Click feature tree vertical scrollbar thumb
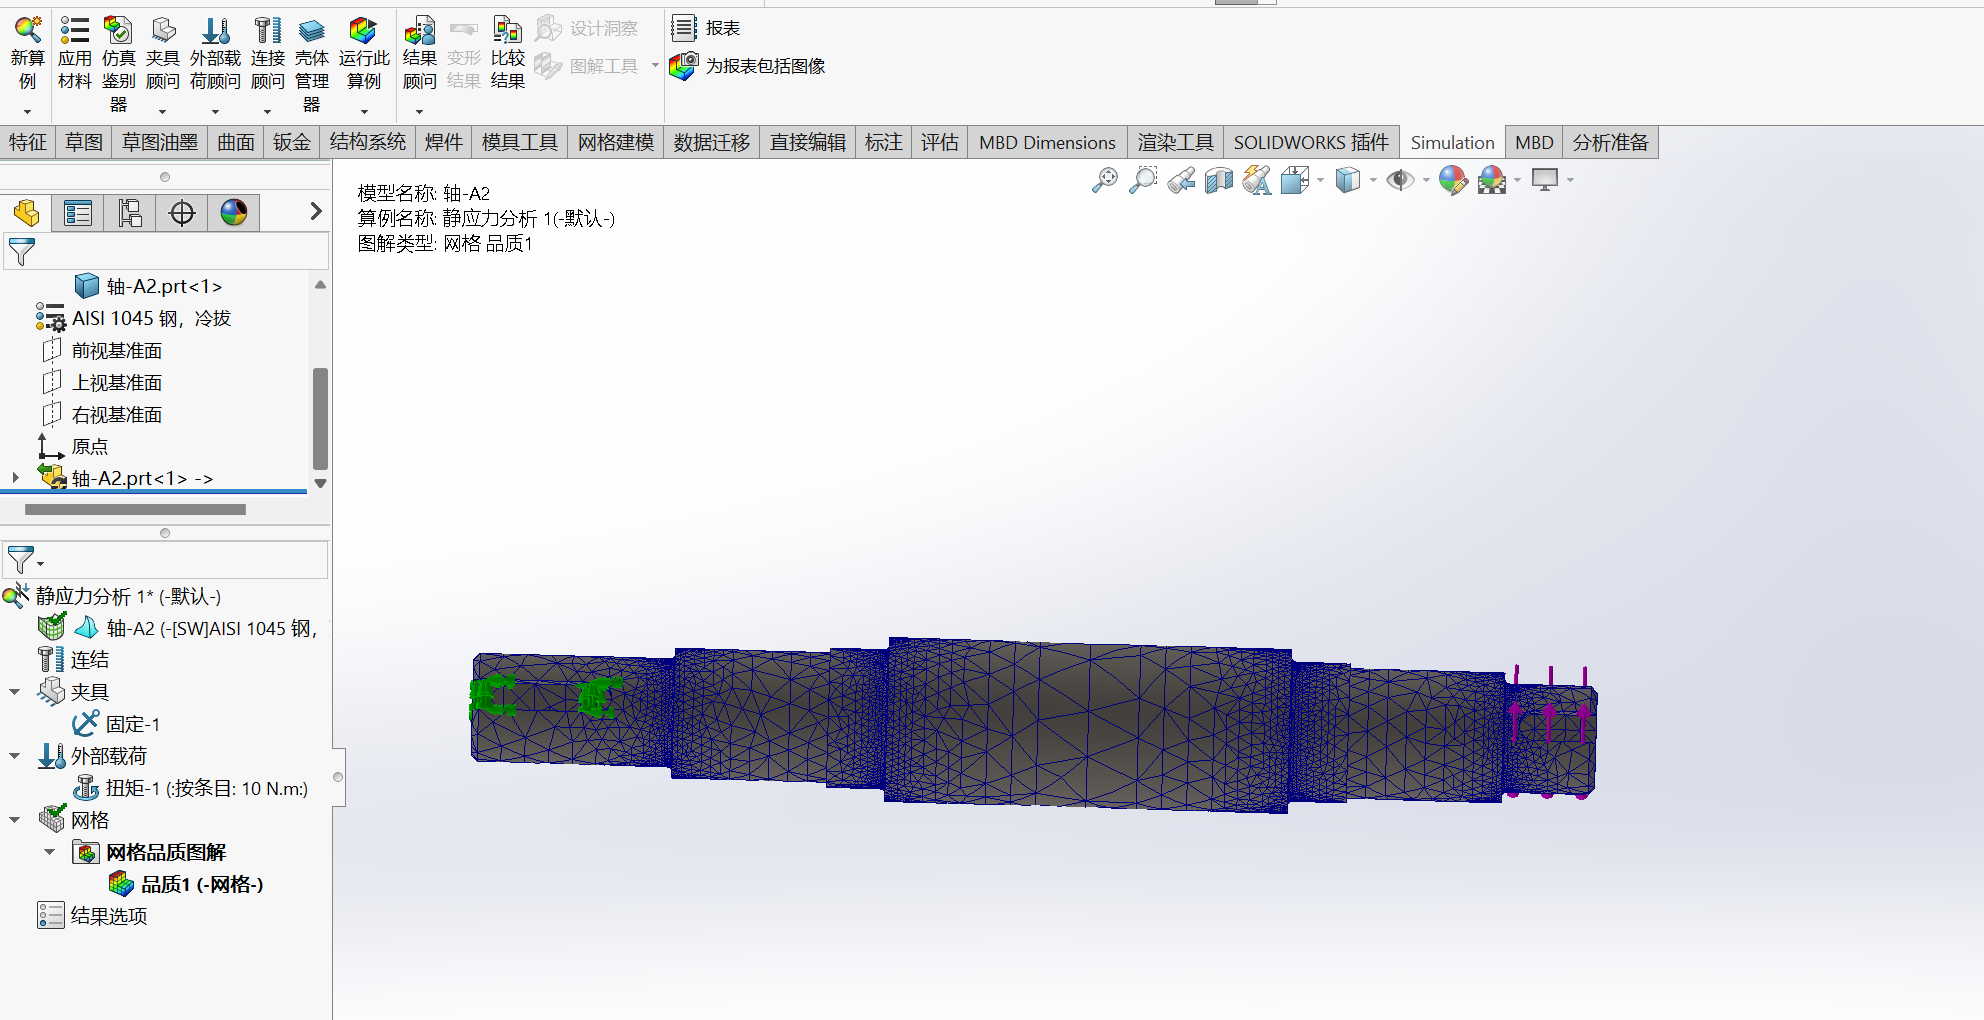Screen dimensions: 1984x1020 tap(320, 418)
